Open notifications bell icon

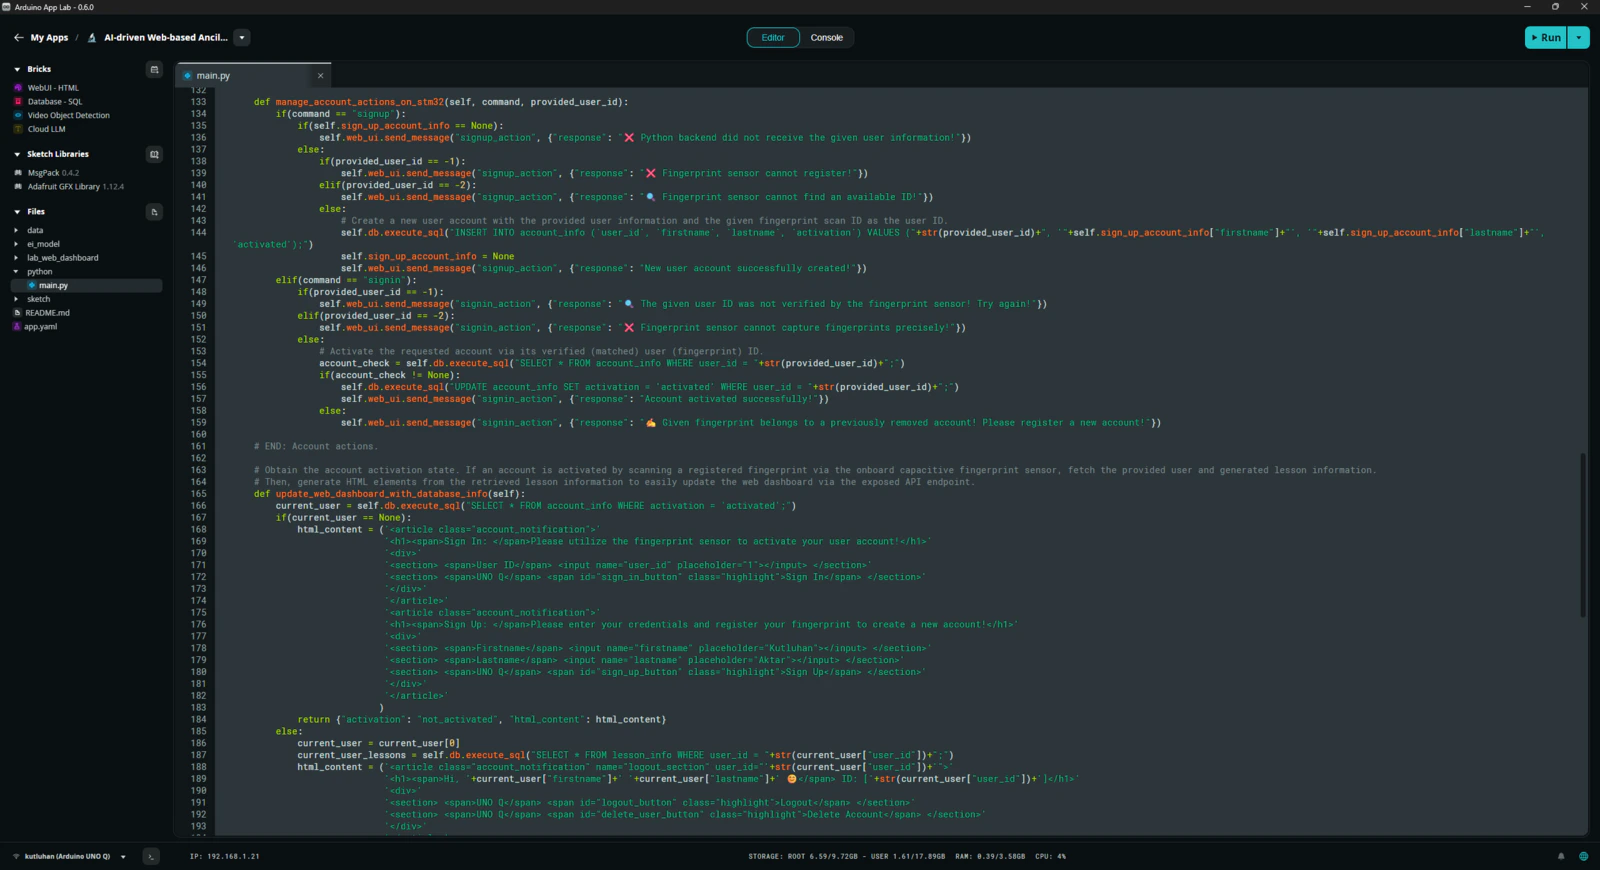coord(1561,856)
